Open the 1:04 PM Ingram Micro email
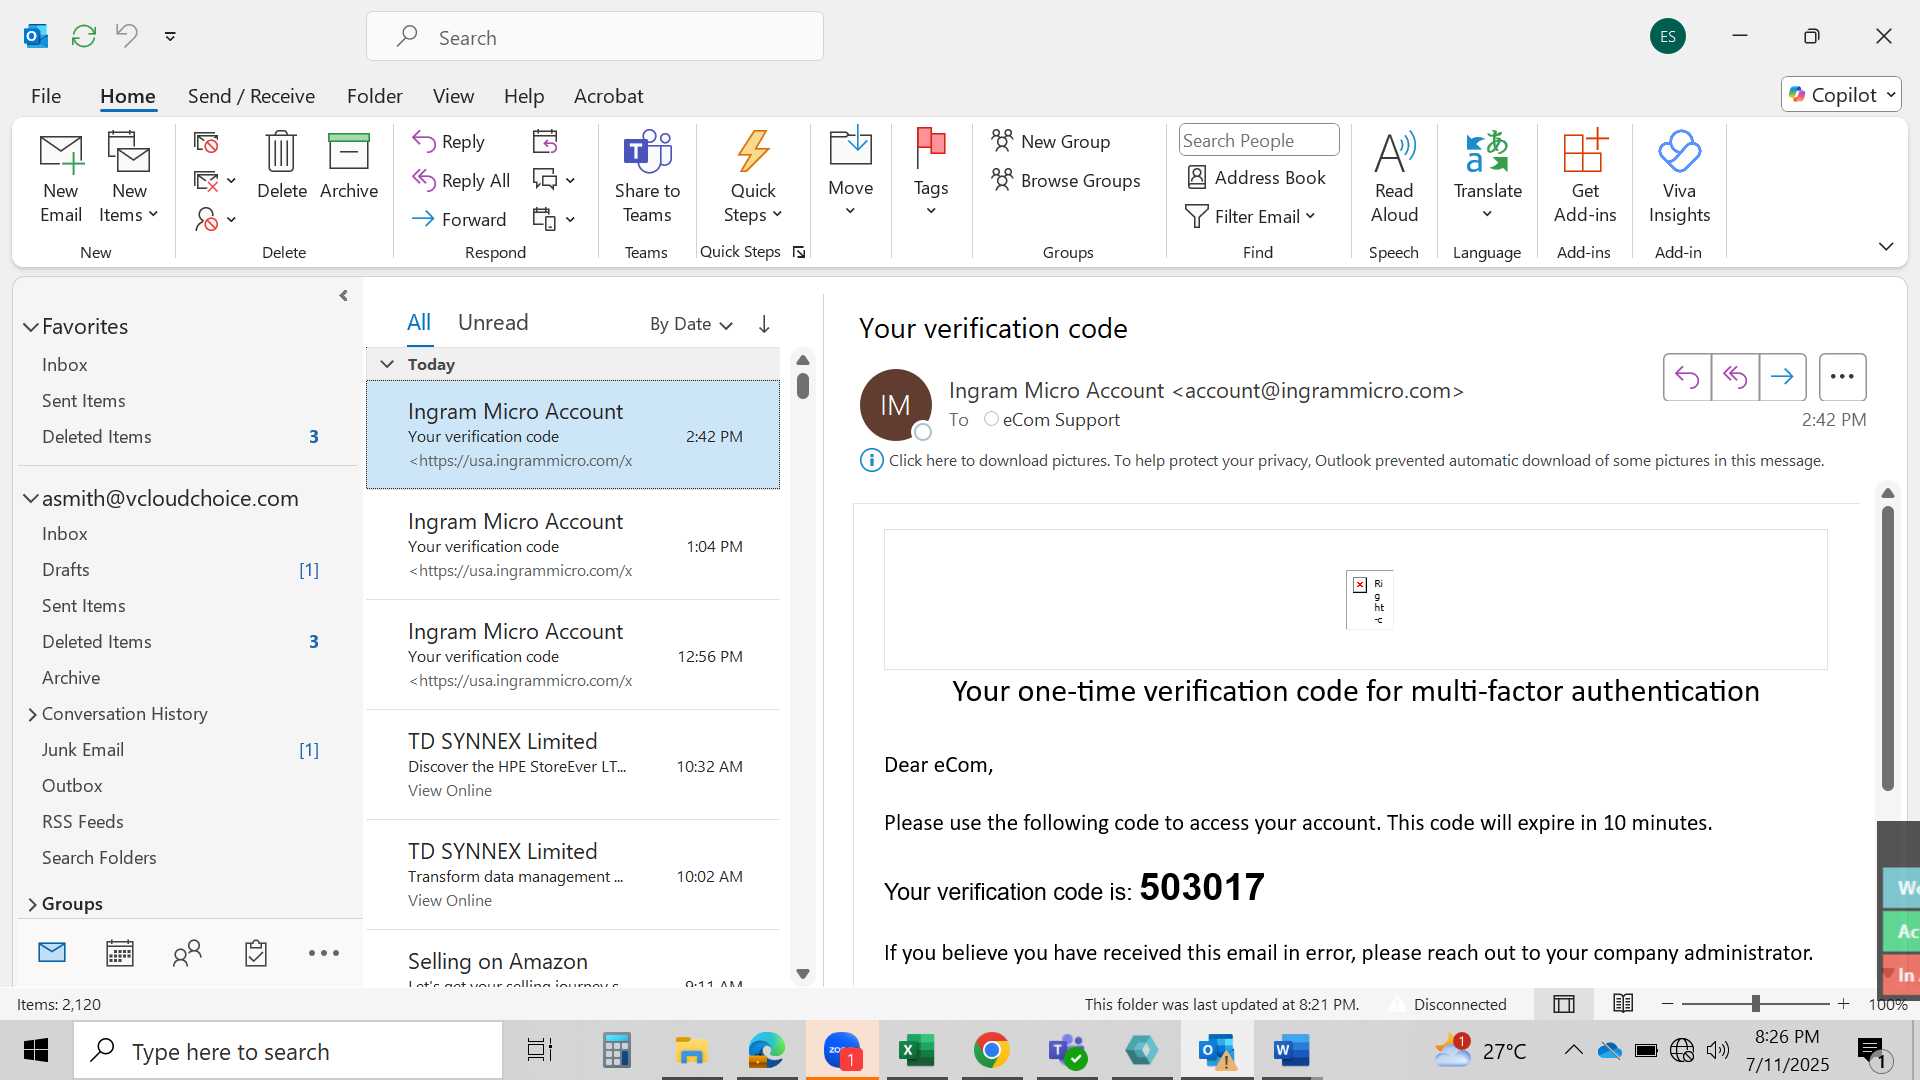Screen dimensions: 1920x1080 click(x=573, y=545)
